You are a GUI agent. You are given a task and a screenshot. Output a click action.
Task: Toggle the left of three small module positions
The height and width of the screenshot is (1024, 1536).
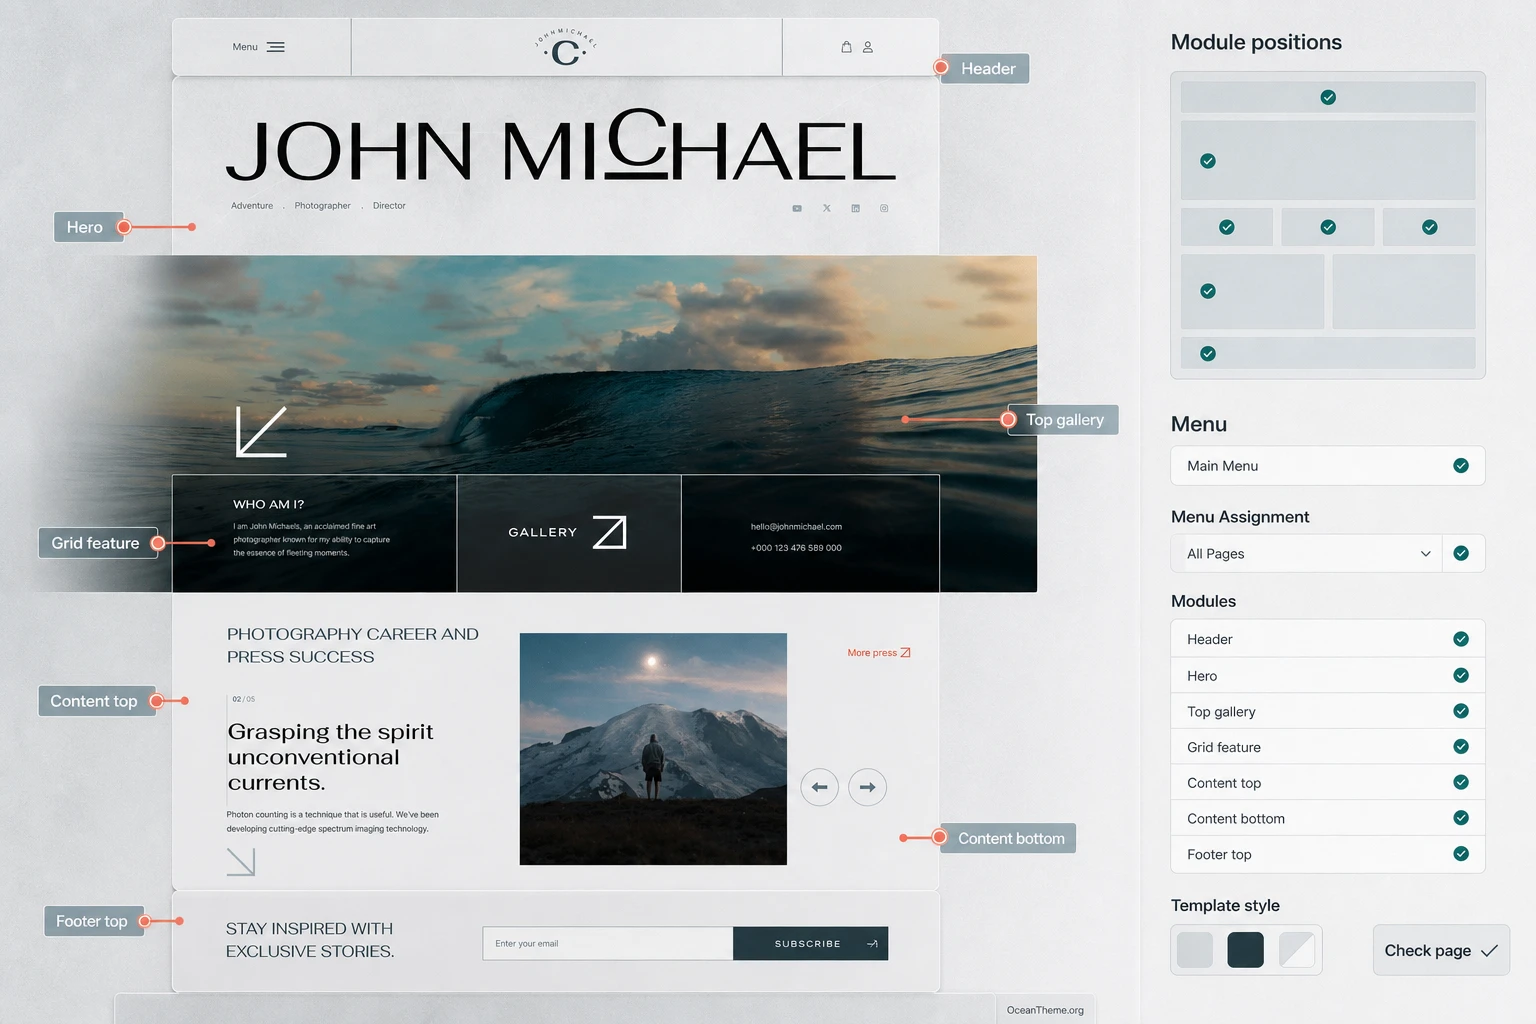point(1227,227)
